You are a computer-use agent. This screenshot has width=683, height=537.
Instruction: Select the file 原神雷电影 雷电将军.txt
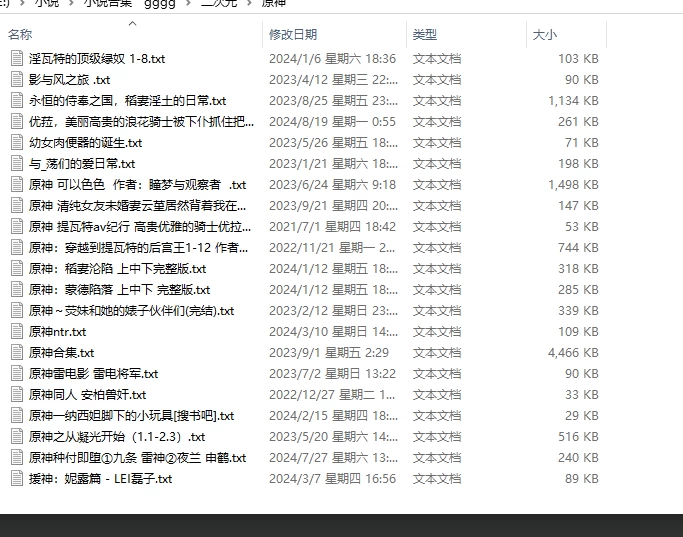point(93,373)
